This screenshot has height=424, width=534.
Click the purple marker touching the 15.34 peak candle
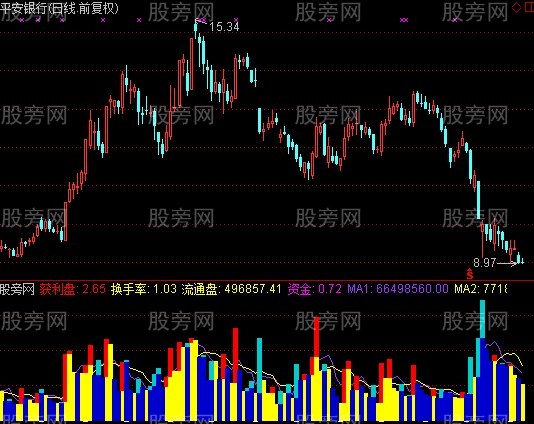coord(201,20)
